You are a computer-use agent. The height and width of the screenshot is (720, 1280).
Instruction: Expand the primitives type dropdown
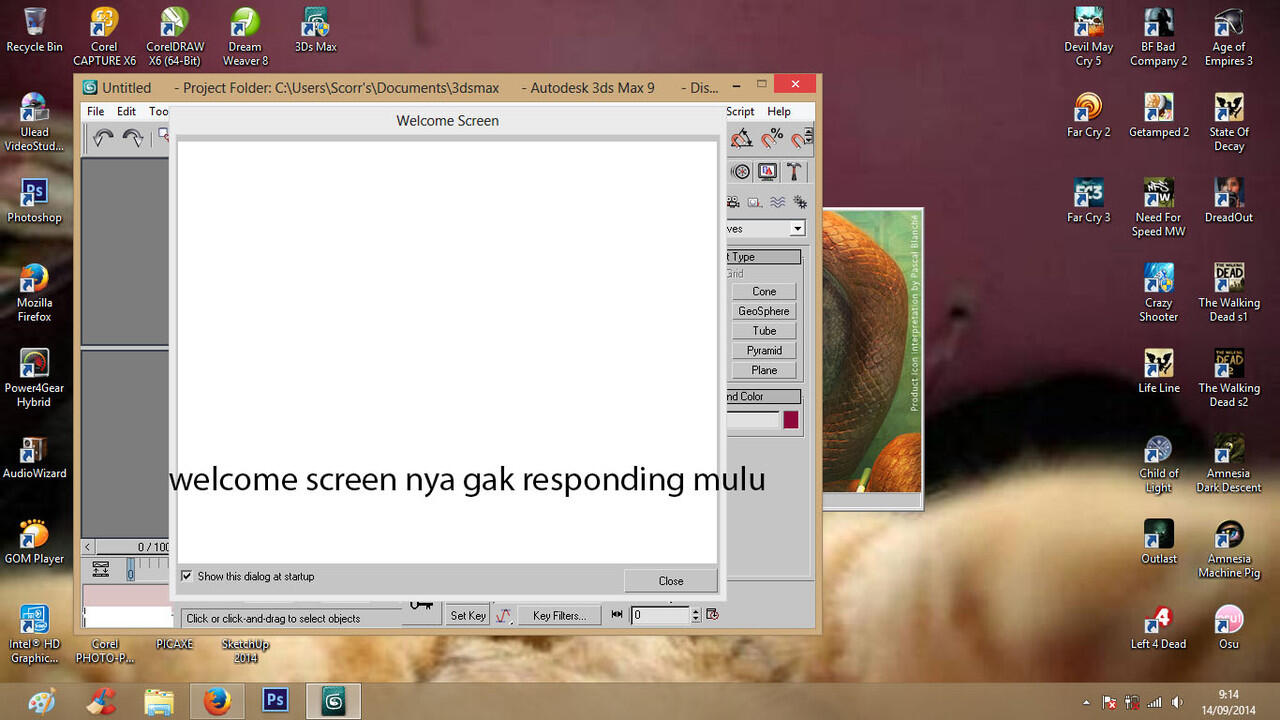[797, 229]
